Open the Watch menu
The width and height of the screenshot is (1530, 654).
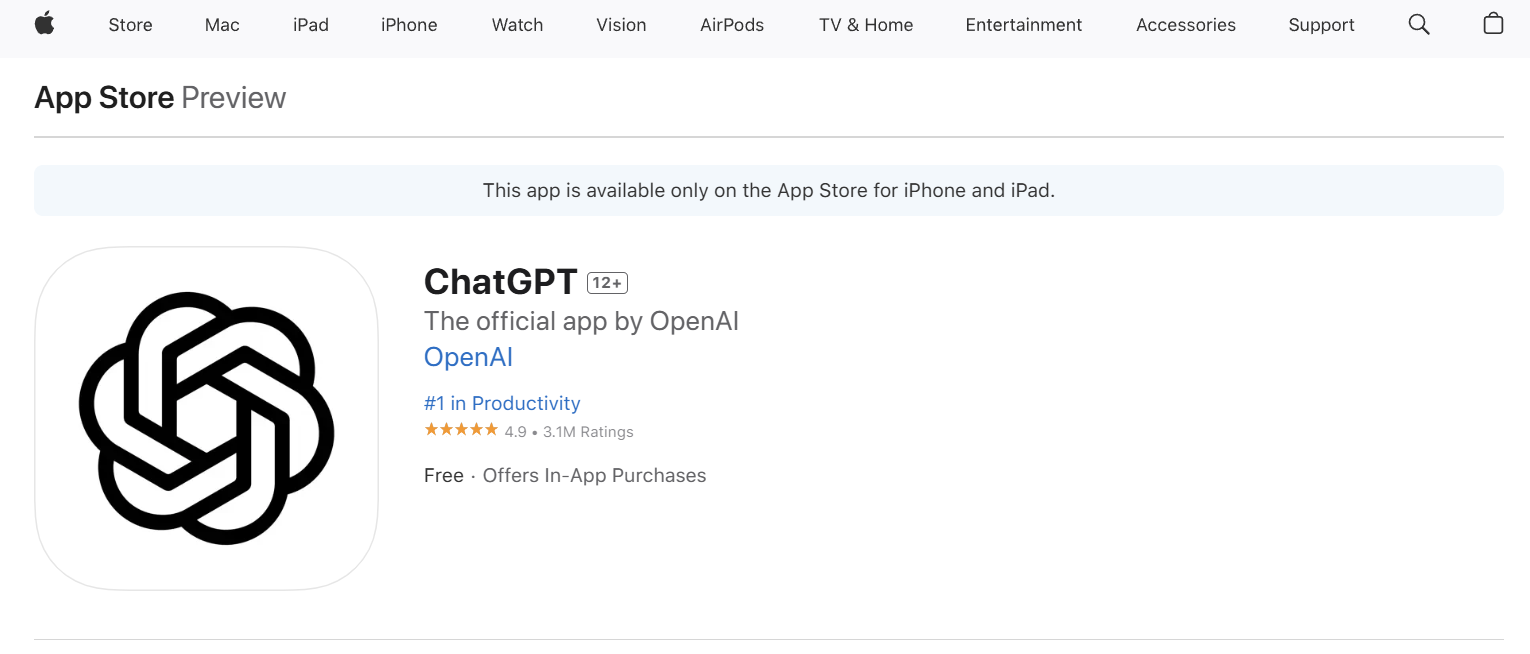coord(517,25)
